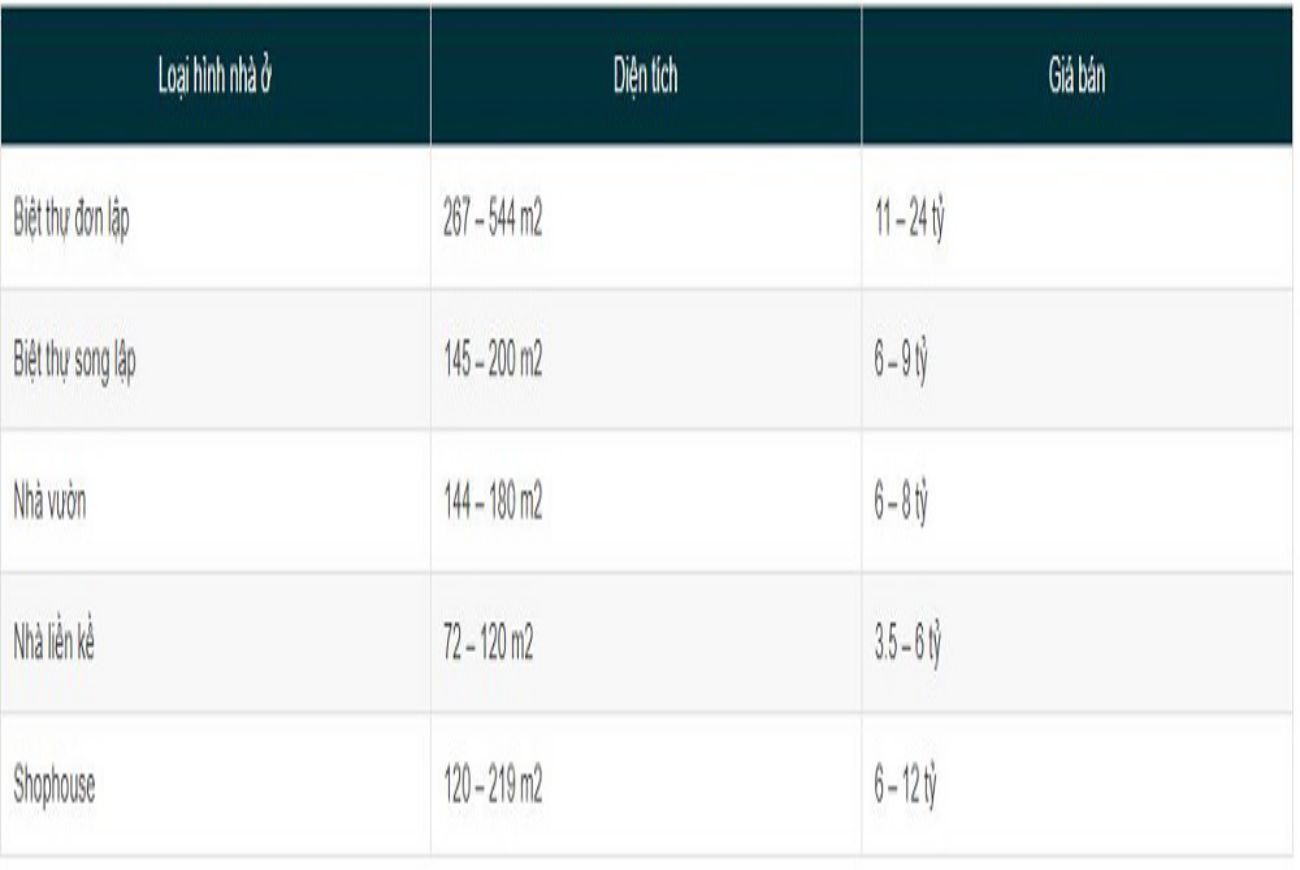Click the '11 – 24 tỷ' price
The image size is (1300, 870).
tap(910, 220)
